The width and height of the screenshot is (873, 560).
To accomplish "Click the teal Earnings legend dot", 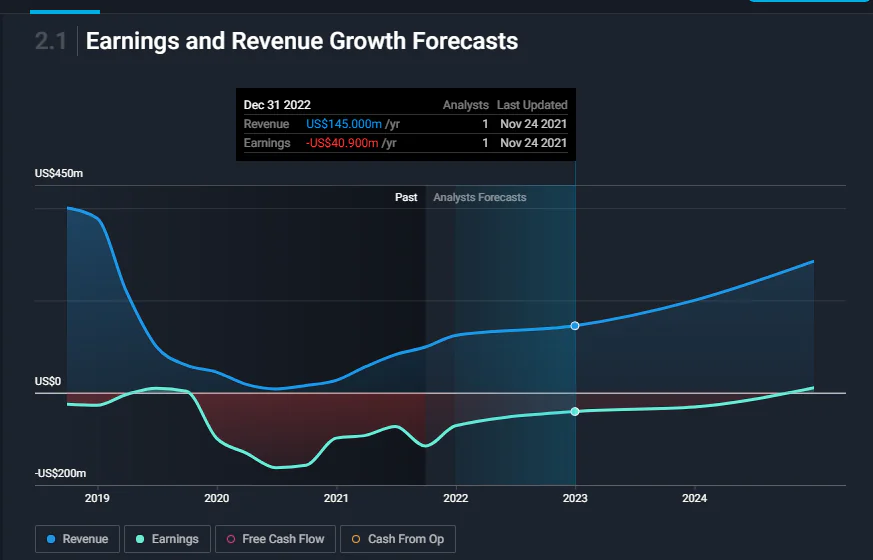I will tap(140, 539).
